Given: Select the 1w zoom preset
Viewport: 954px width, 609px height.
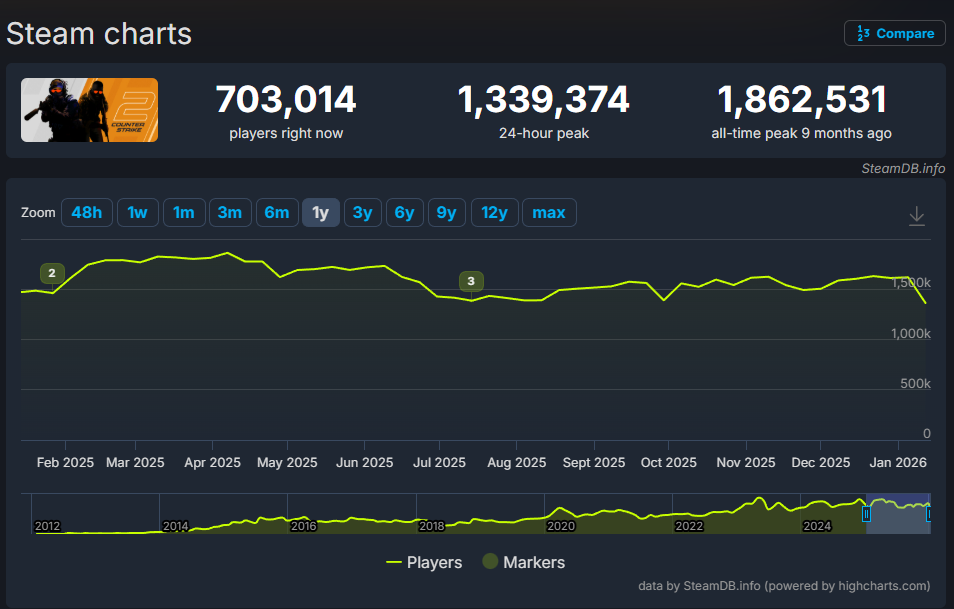Looking at the screenshot, I should tap(137, 212).
